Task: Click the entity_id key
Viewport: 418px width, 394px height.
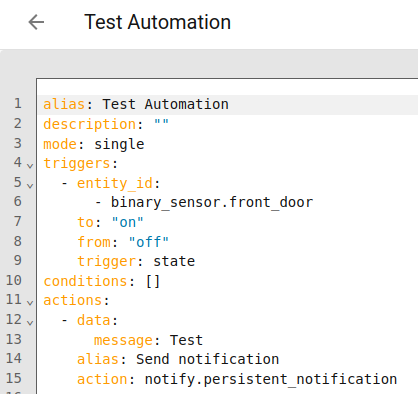Action: [115, 183]
